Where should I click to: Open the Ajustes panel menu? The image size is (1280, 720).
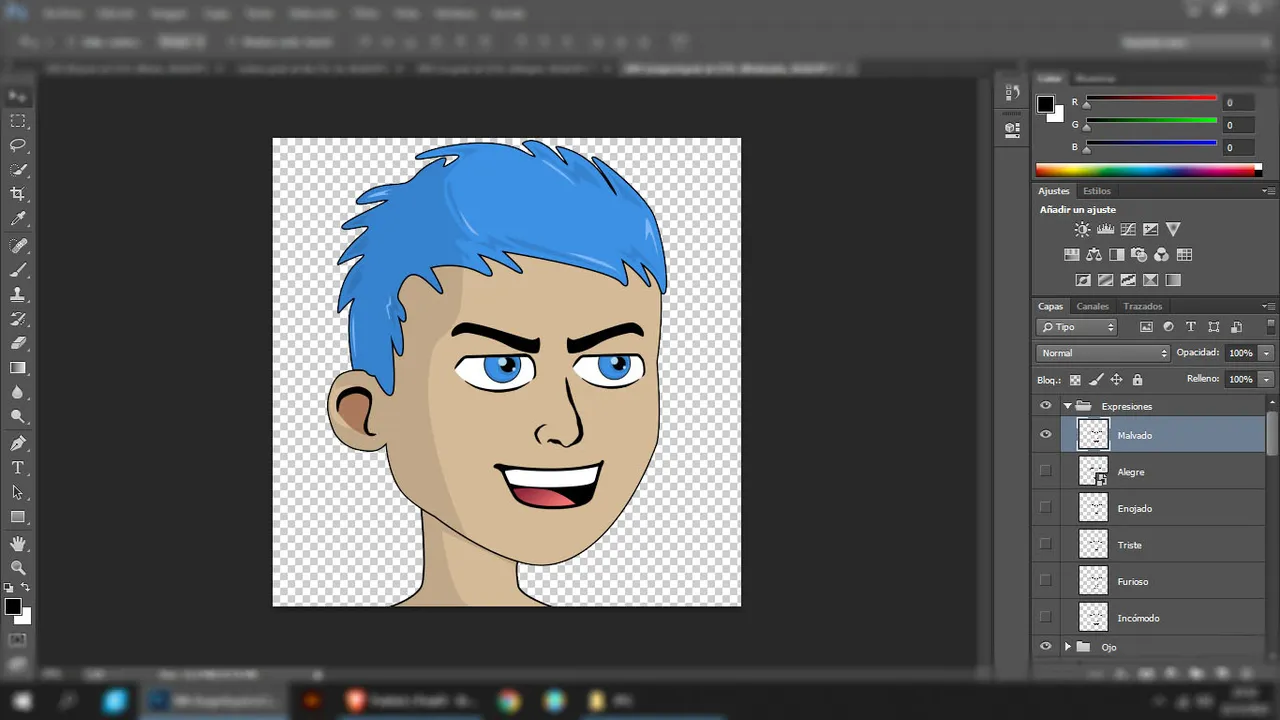pos(1268,191)
